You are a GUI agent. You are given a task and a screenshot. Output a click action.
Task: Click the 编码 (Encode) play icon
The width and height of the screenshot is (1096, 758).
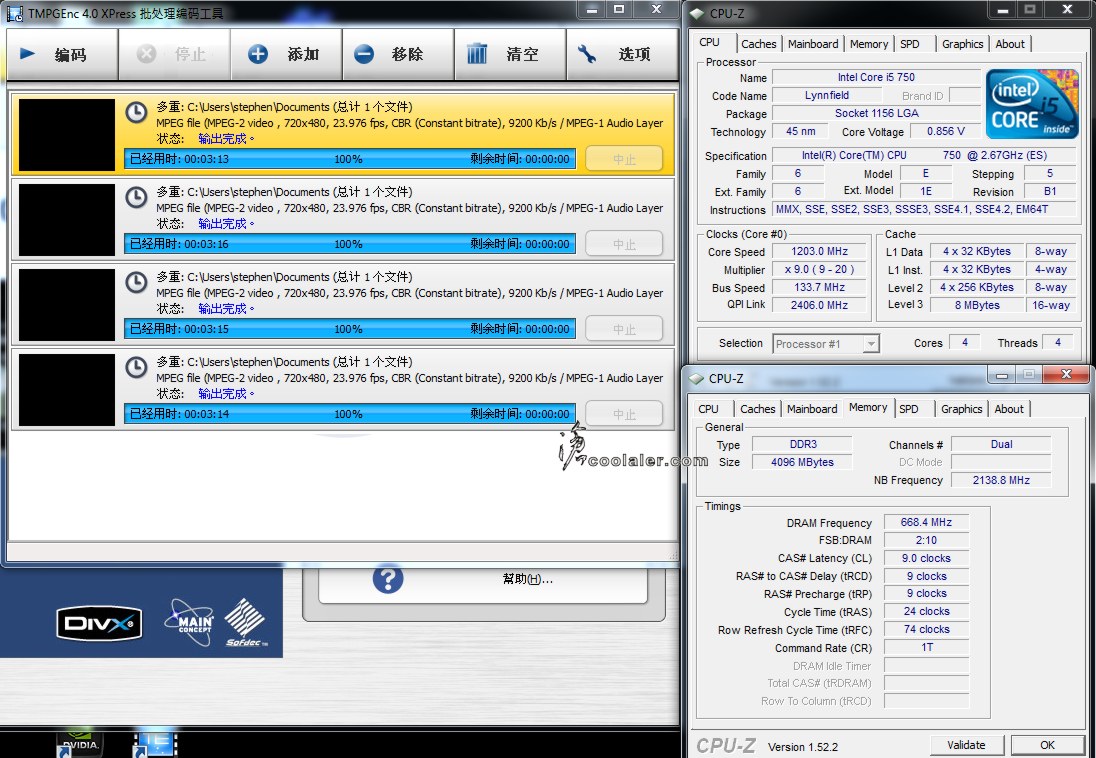click(x=27, y=54)
